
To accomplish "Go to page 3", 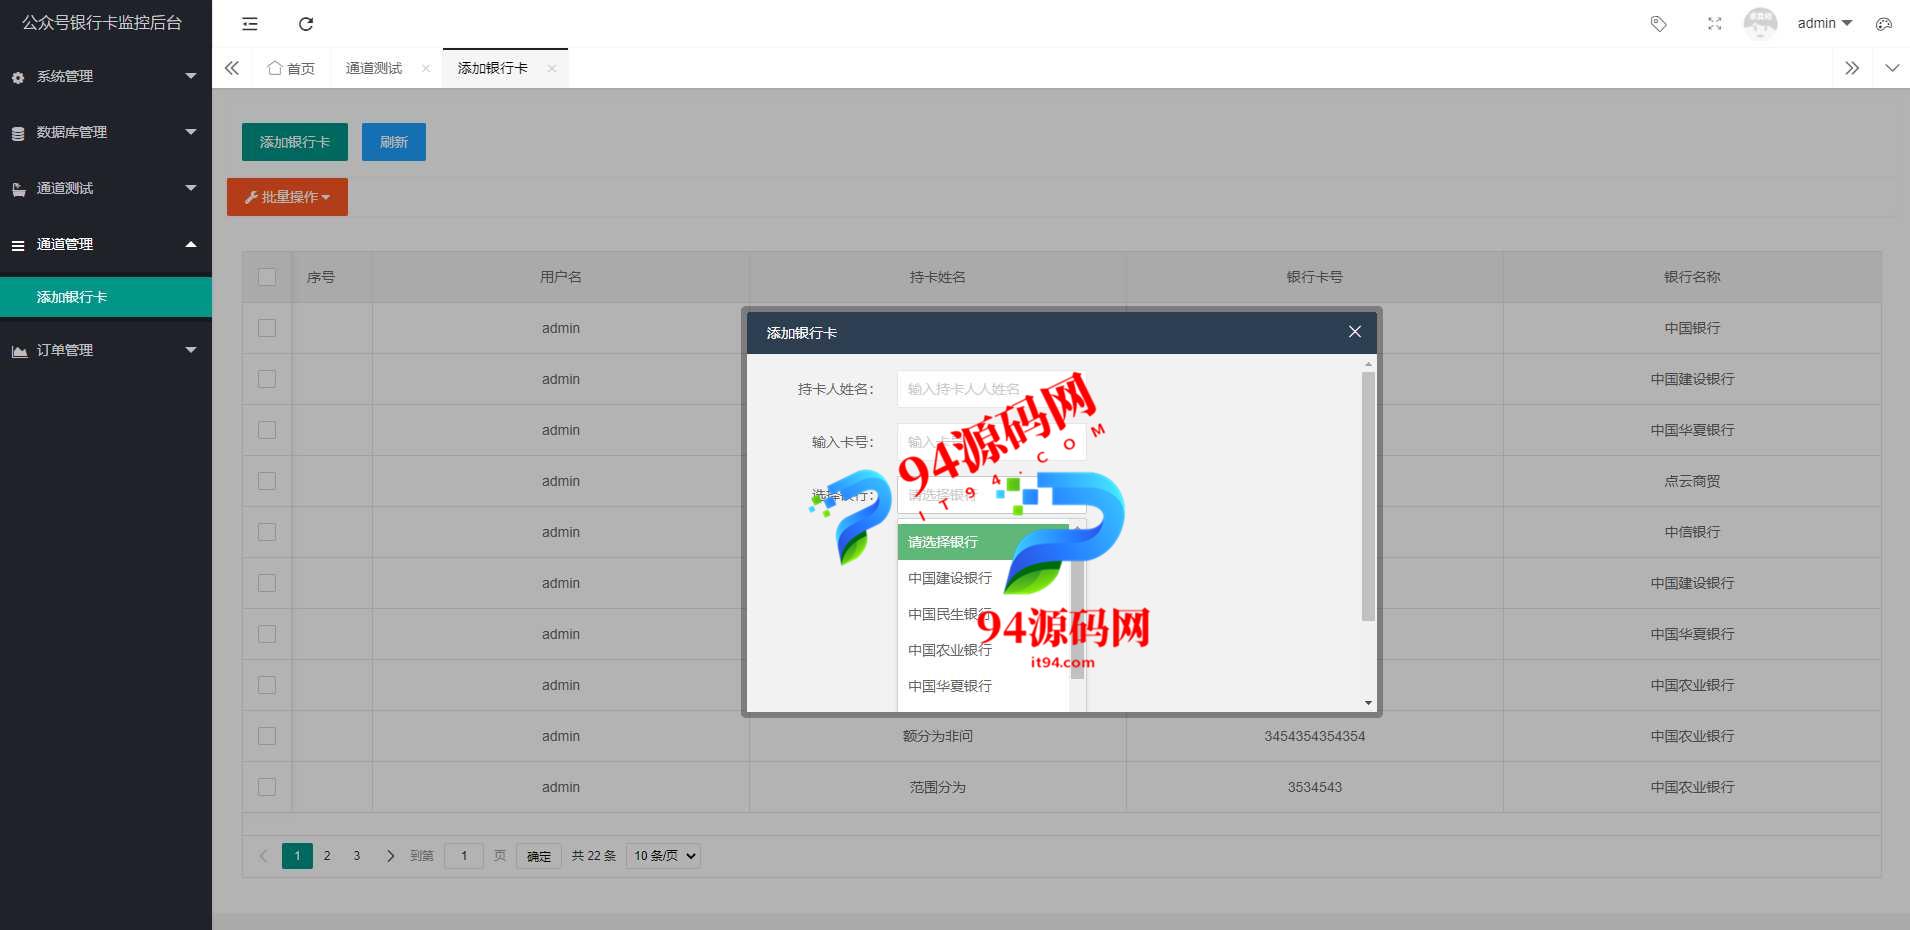I will point(357,856).
